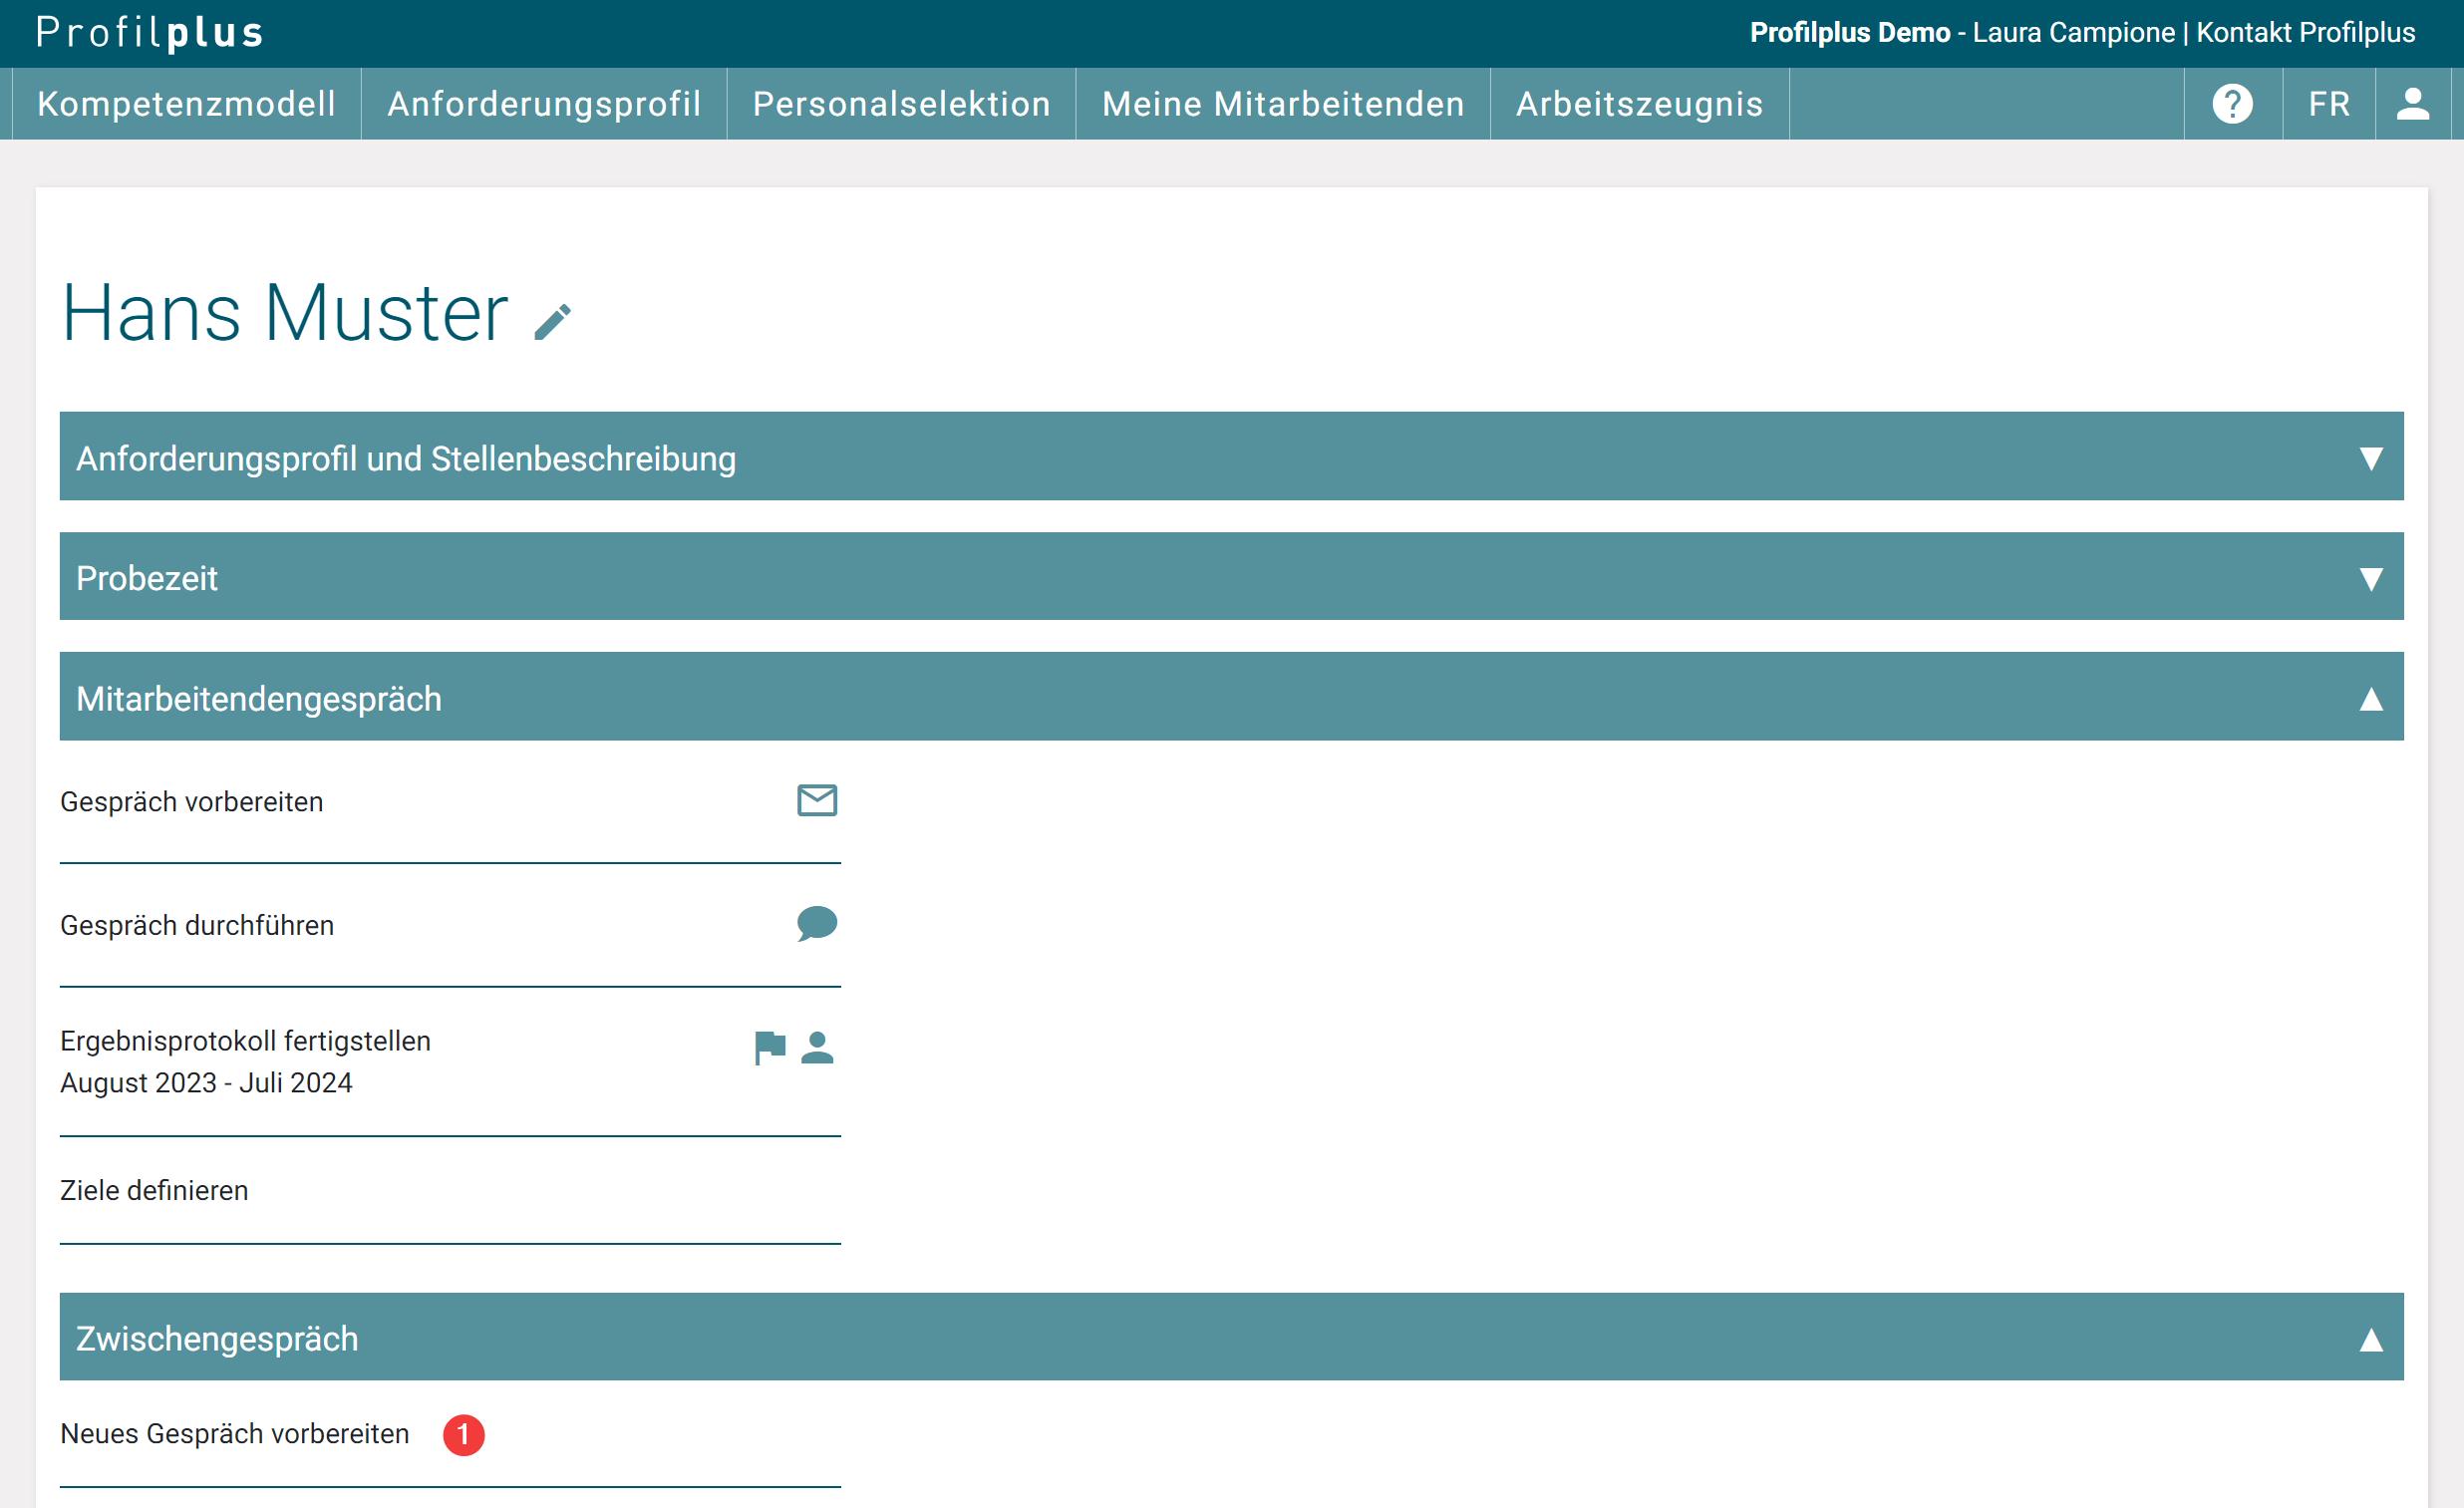Open the Meine Mitarbeitenden menu
The width and height of the screenshot is (2464, 1508).
click(1282, 104)
